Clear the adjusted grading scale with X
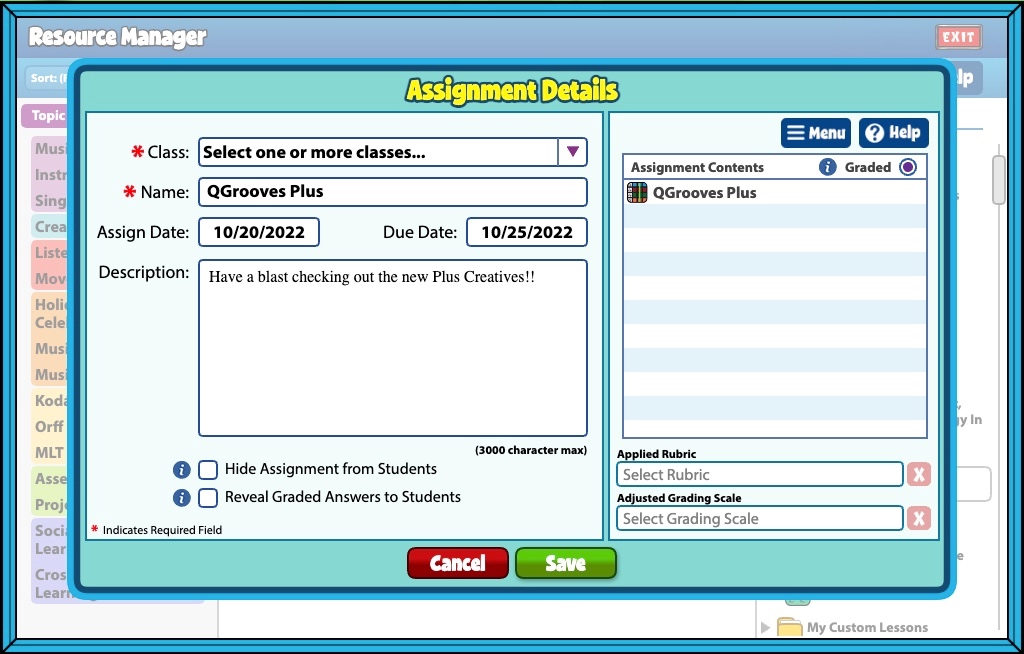 (918, 518)
